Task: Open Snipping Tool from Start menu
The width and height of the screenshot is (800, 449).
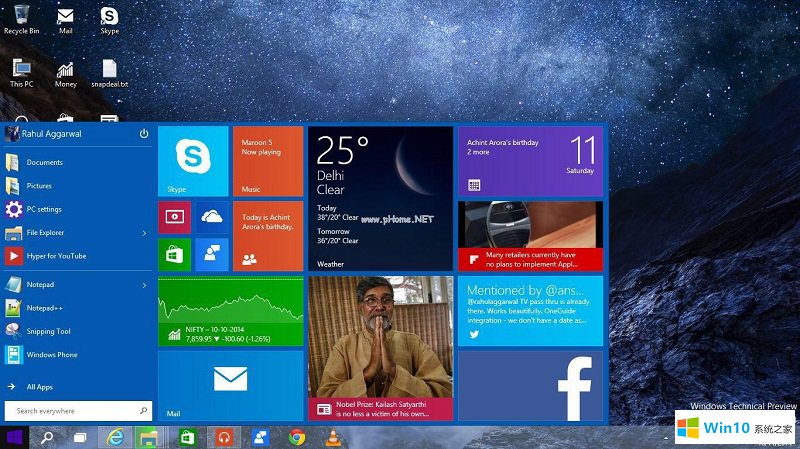Action: pyautogui.click(x=78, y=332)
